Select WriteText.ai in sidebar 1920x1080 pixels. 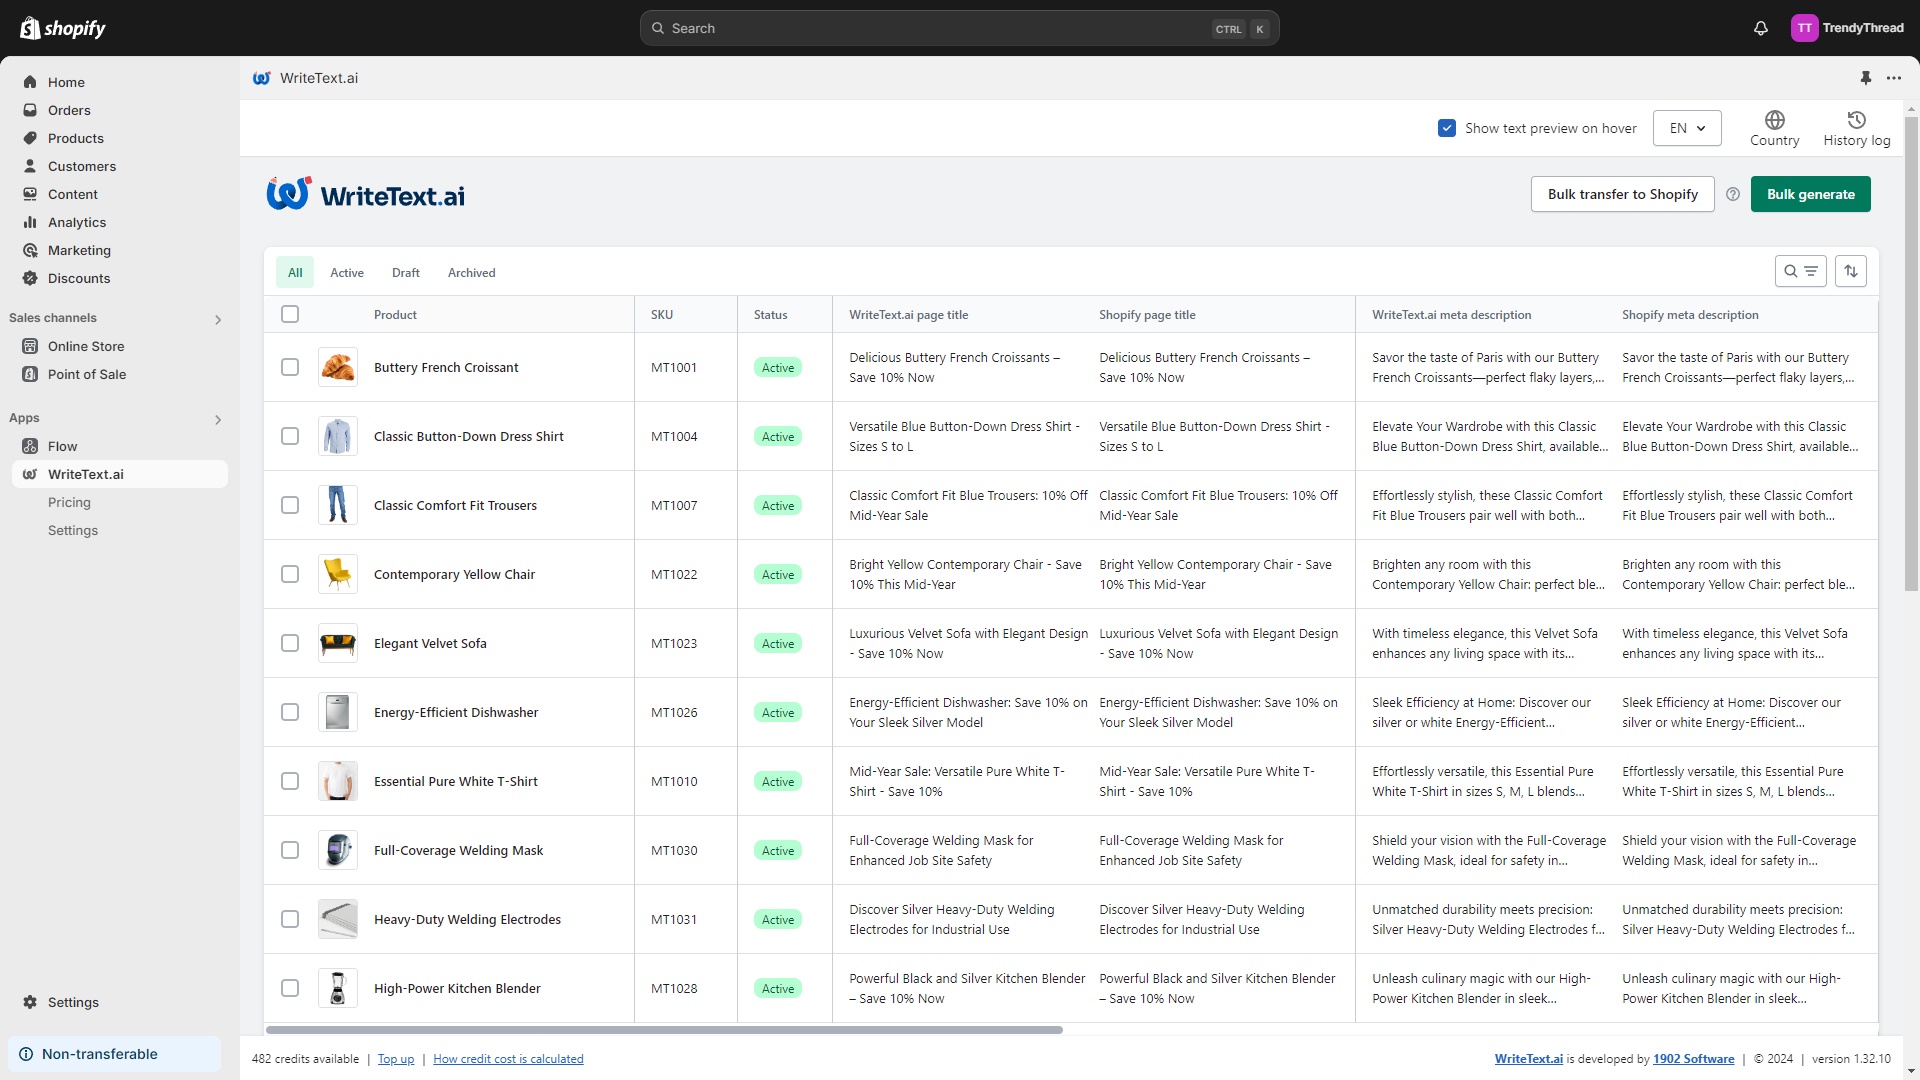120,474
